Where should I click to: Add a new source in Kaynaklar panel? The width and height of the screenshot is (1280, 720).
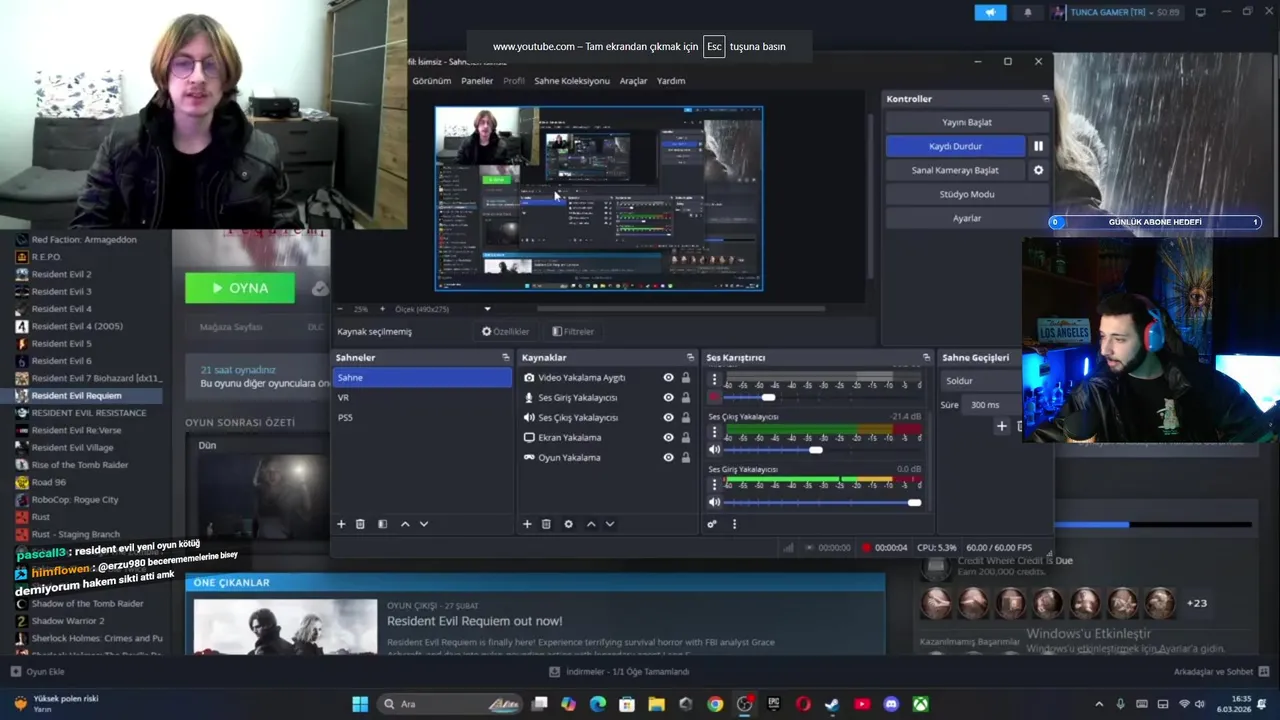[527, 524]
